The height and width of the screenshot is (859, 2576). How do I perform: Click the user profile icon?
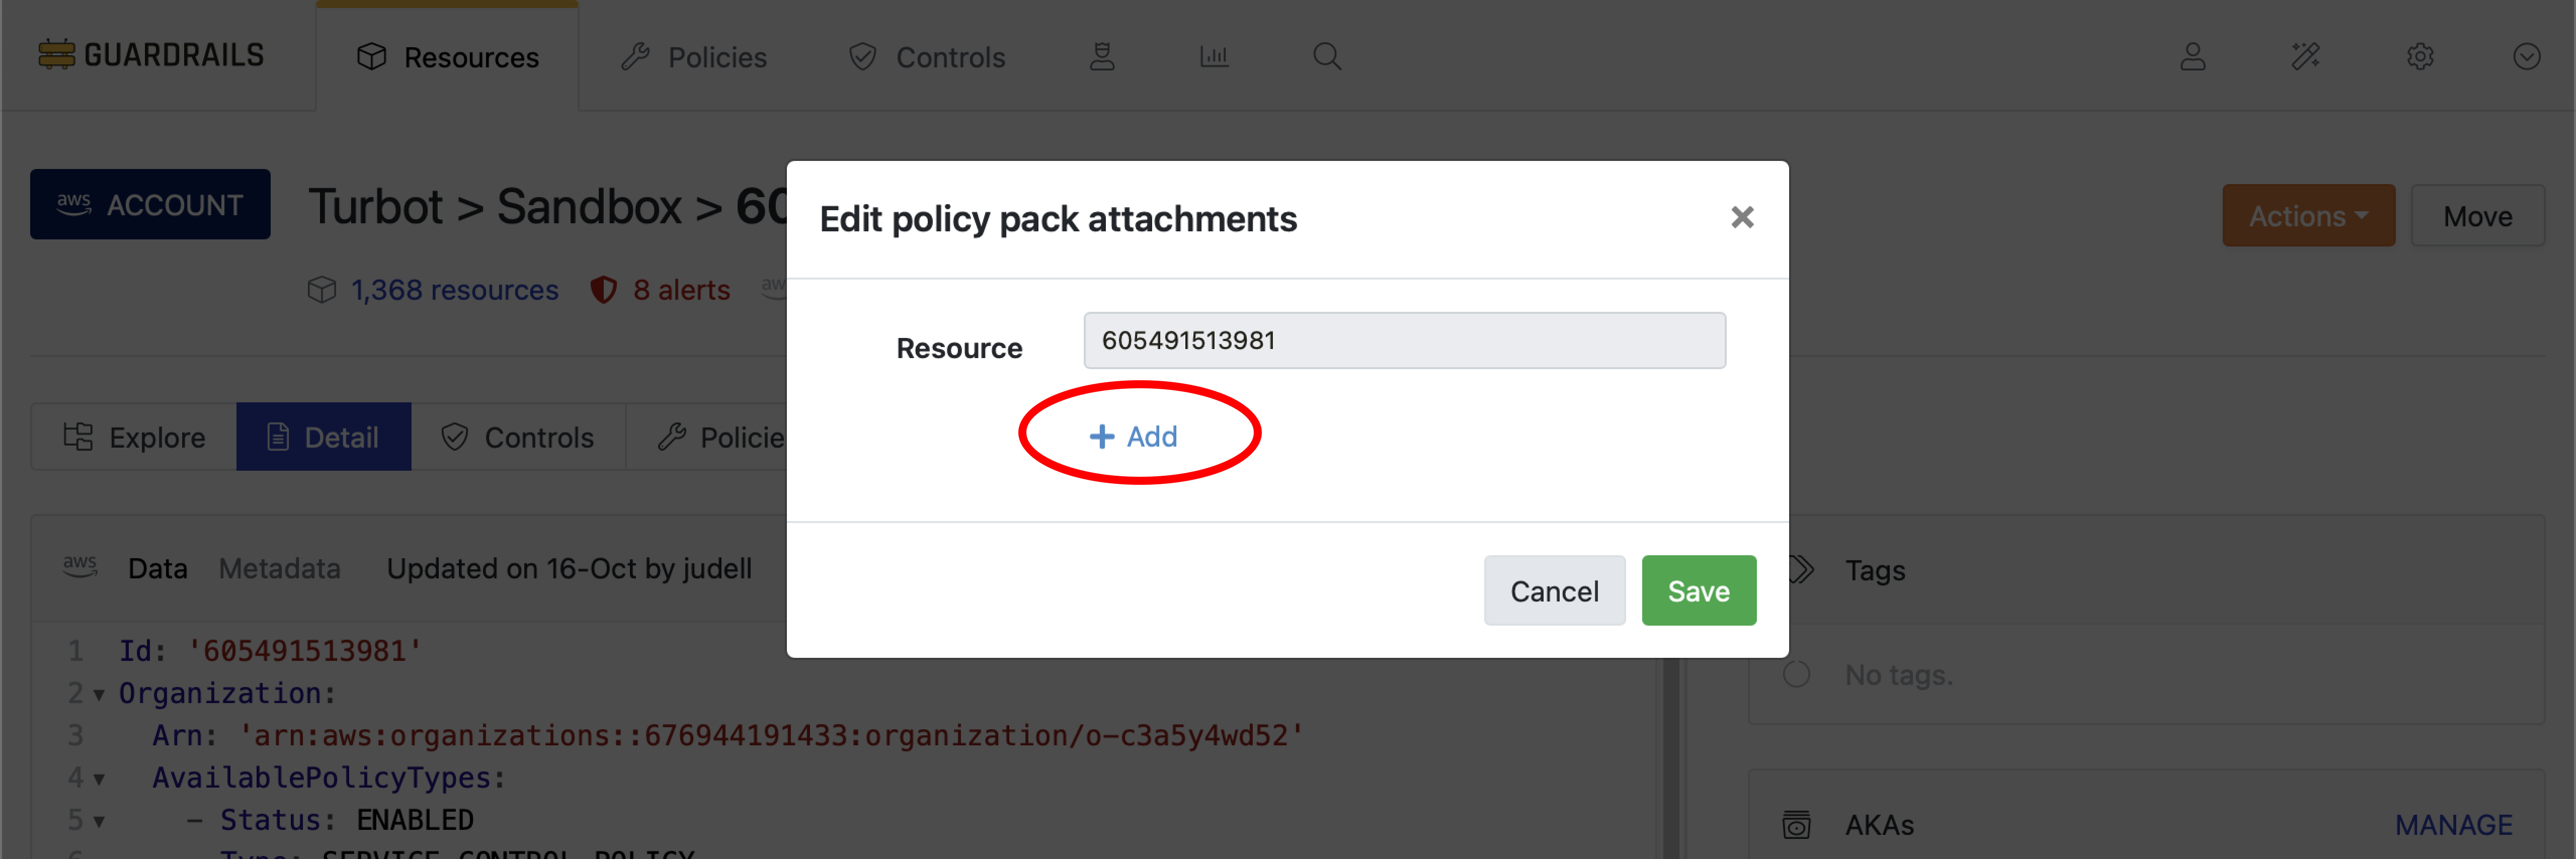(2193, 57)
